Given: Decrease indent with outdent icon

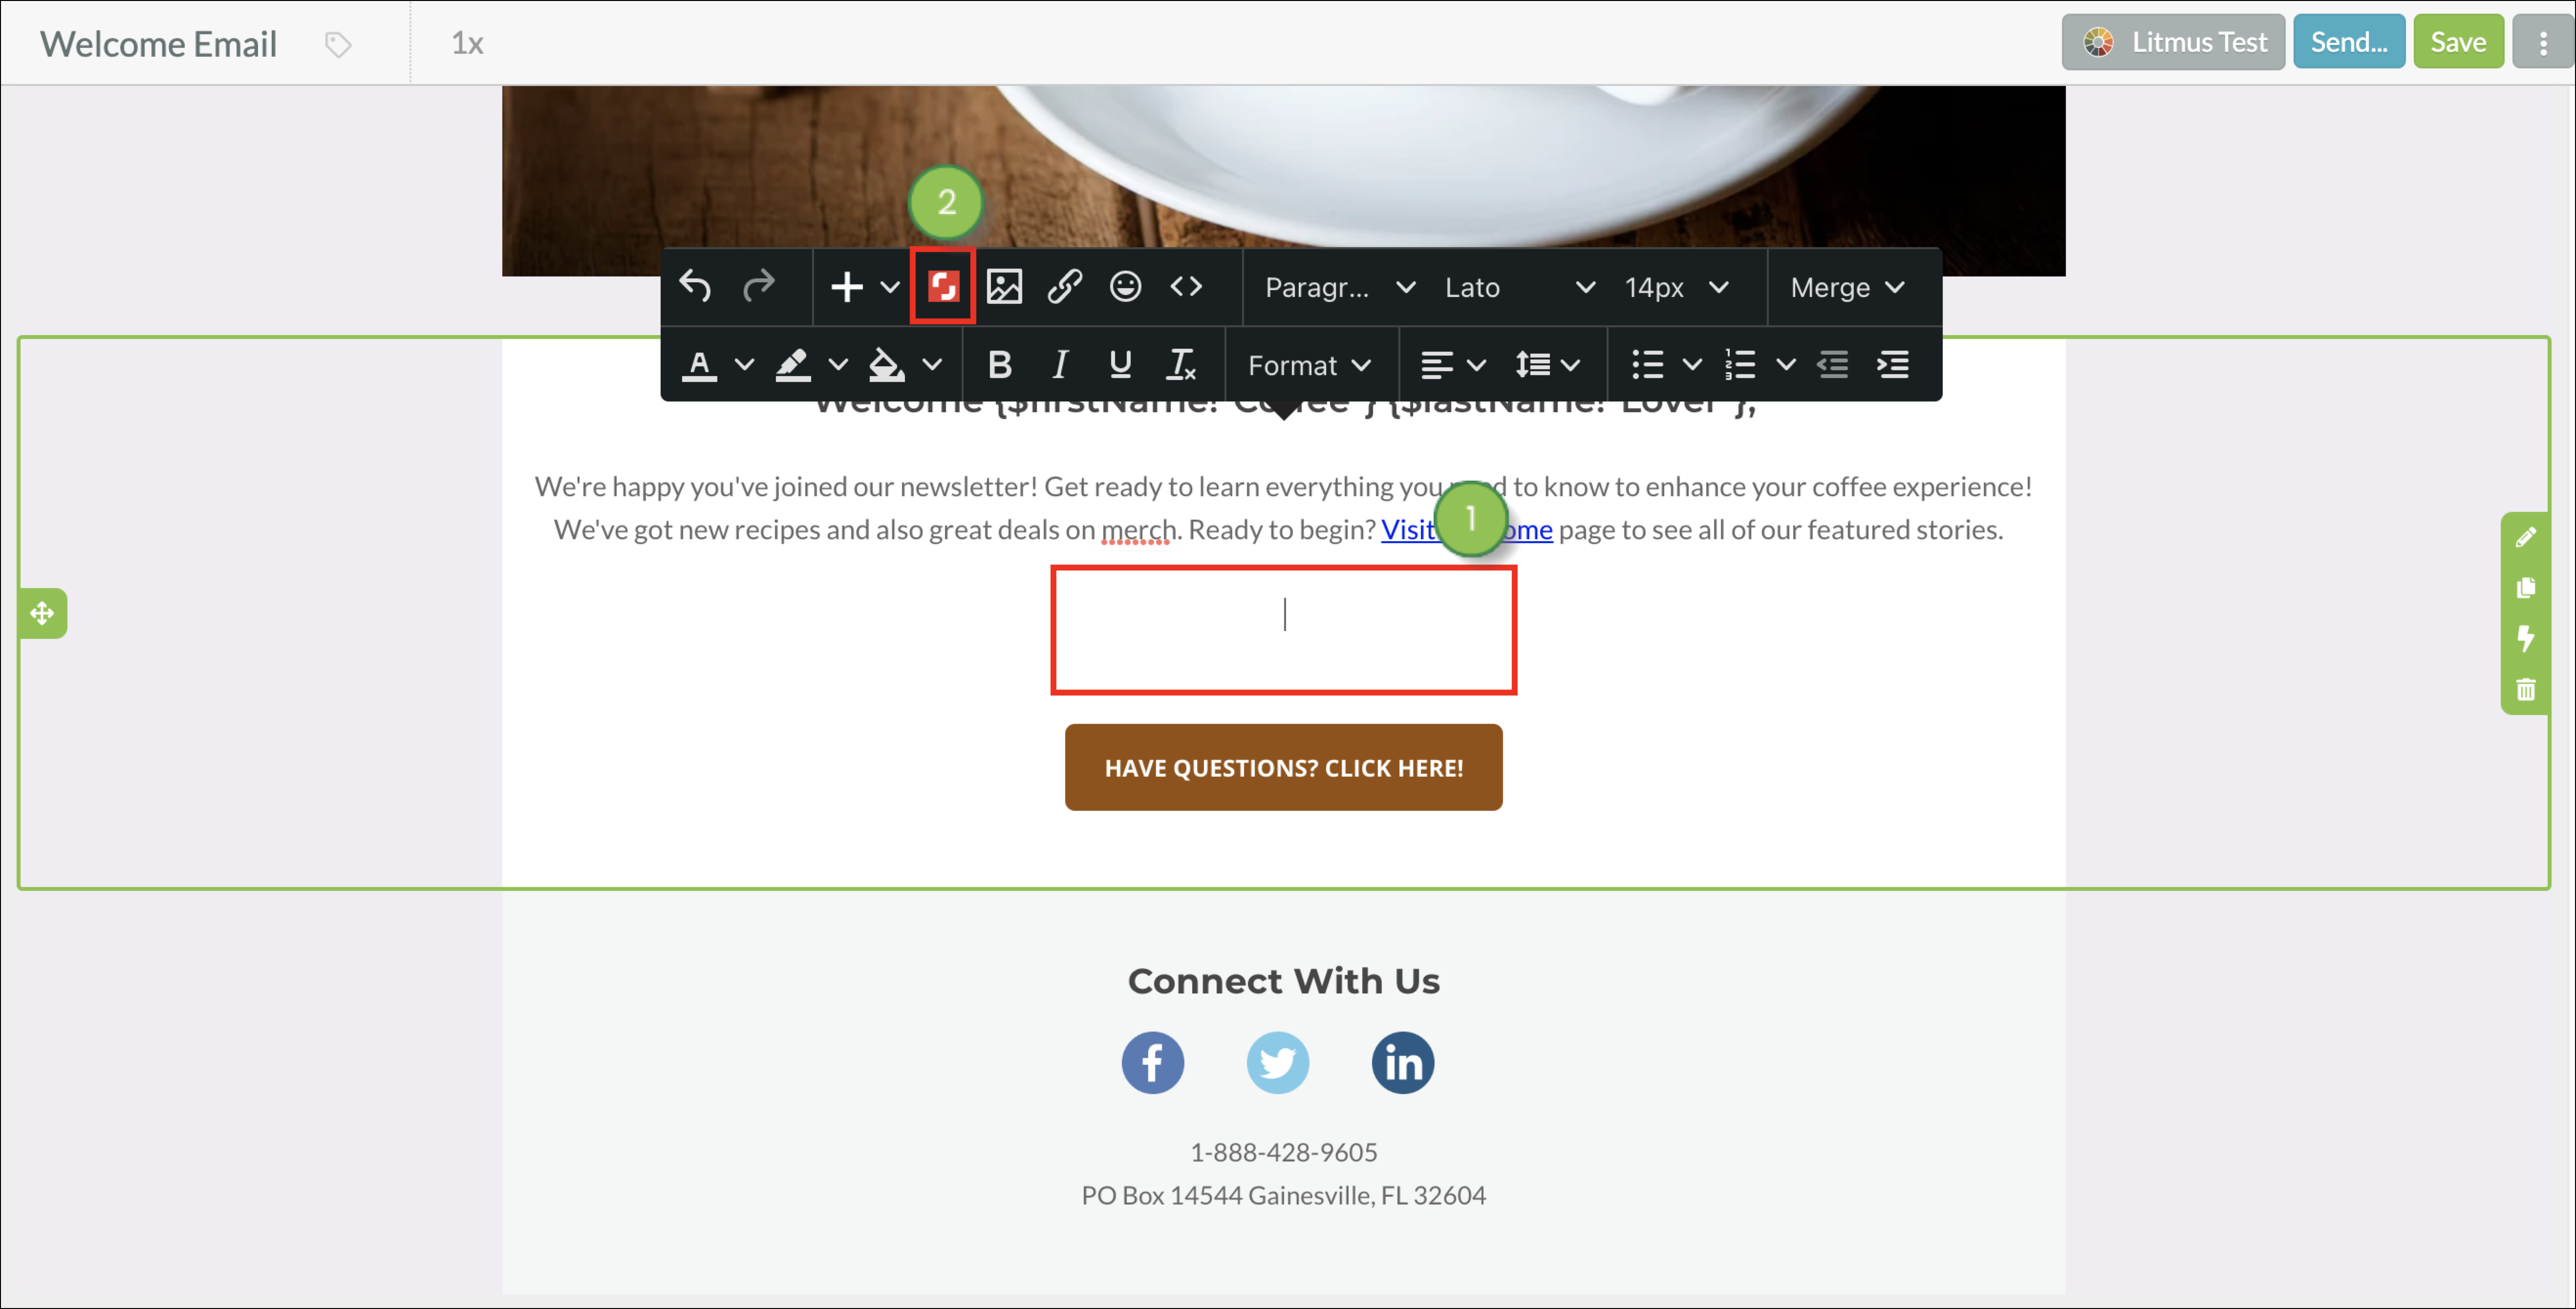Looking at the screenshot, I should 1832,365.
